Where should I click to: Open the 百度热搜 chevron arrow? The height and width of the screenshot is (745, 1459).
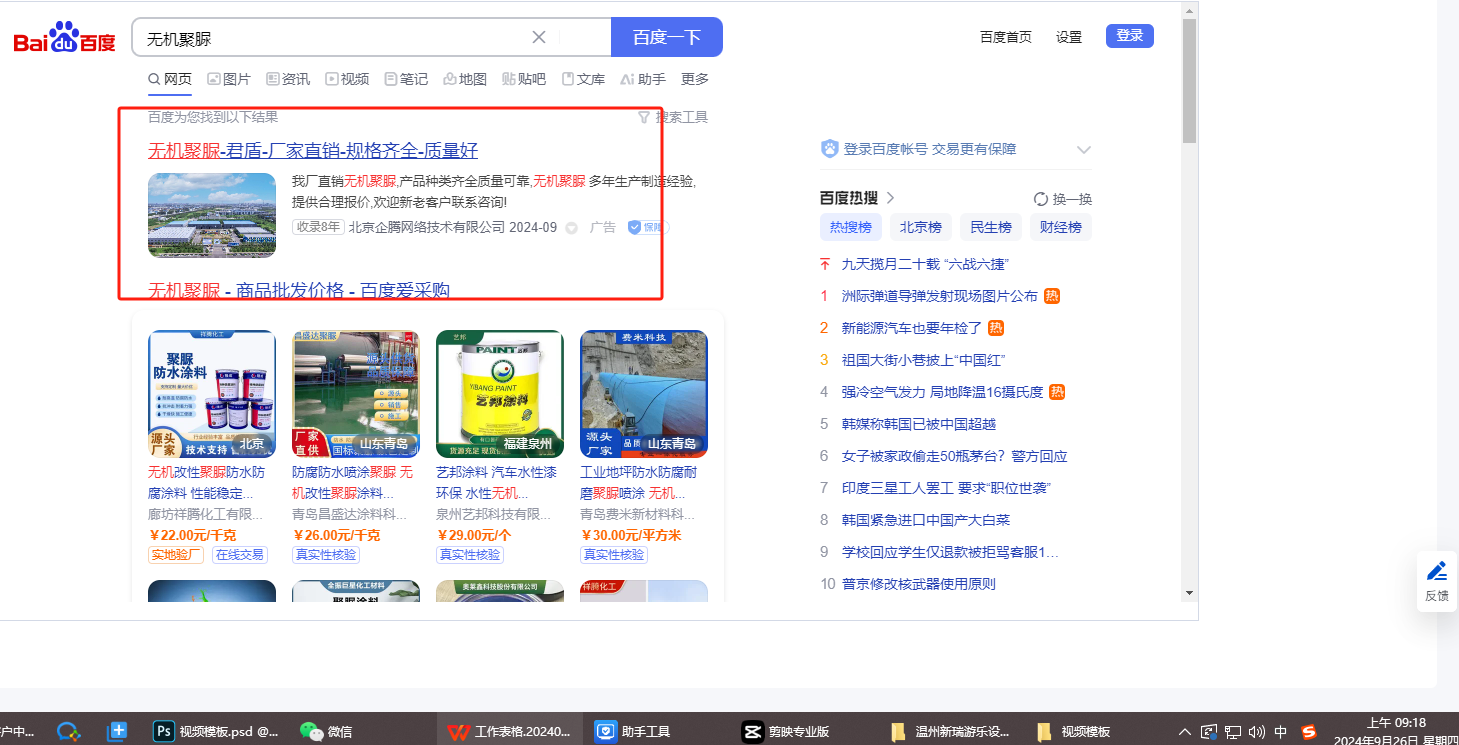tap(891, 198)
